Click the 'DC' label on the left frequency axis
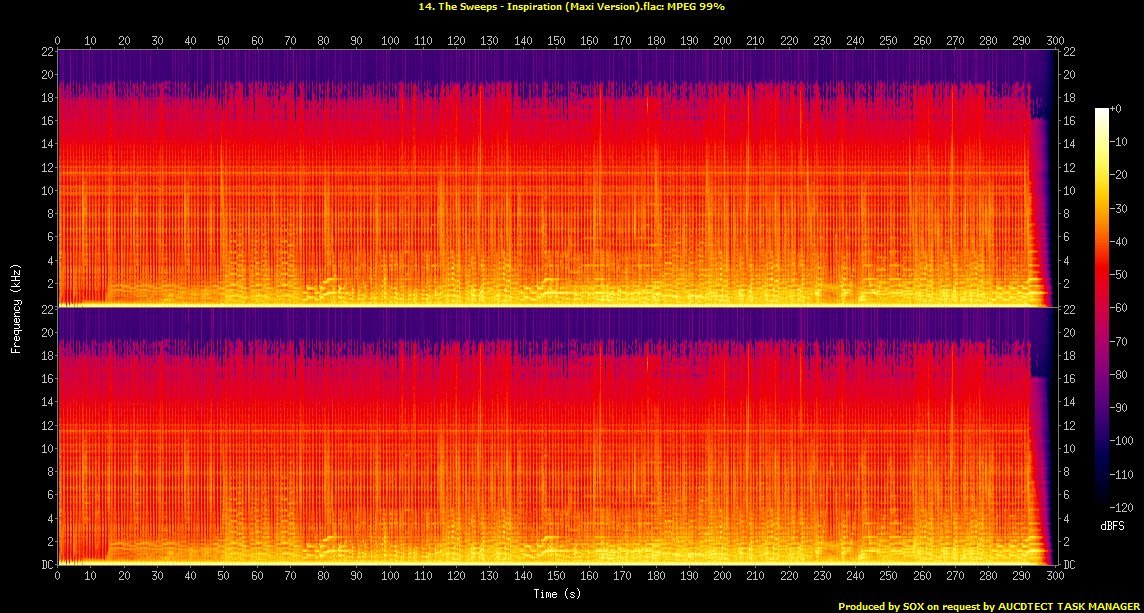Image resolution: width=1144 pixels, height=613 pixels. 46,565
